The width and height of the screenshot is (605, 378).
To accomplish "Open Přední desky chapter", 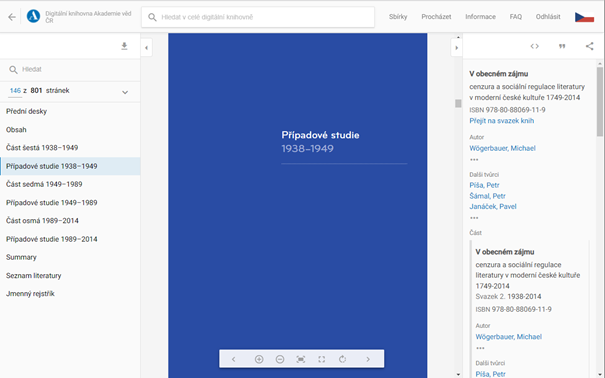I will (x=70, y=111).
